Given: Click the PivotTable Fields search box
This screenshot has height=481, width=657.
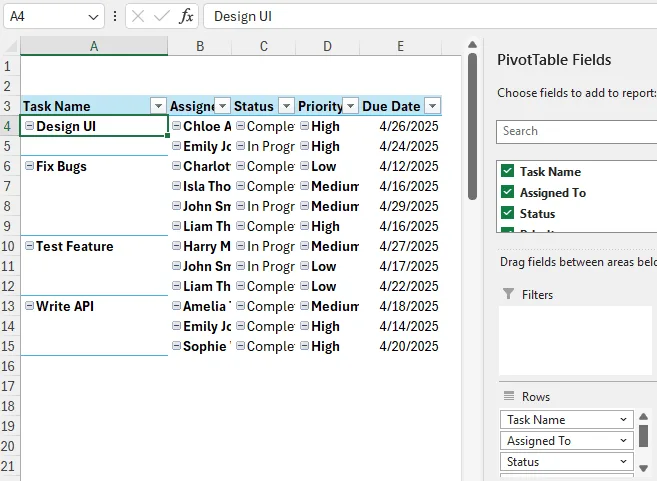Looking at the screenshot, I should tap(577, 132).
